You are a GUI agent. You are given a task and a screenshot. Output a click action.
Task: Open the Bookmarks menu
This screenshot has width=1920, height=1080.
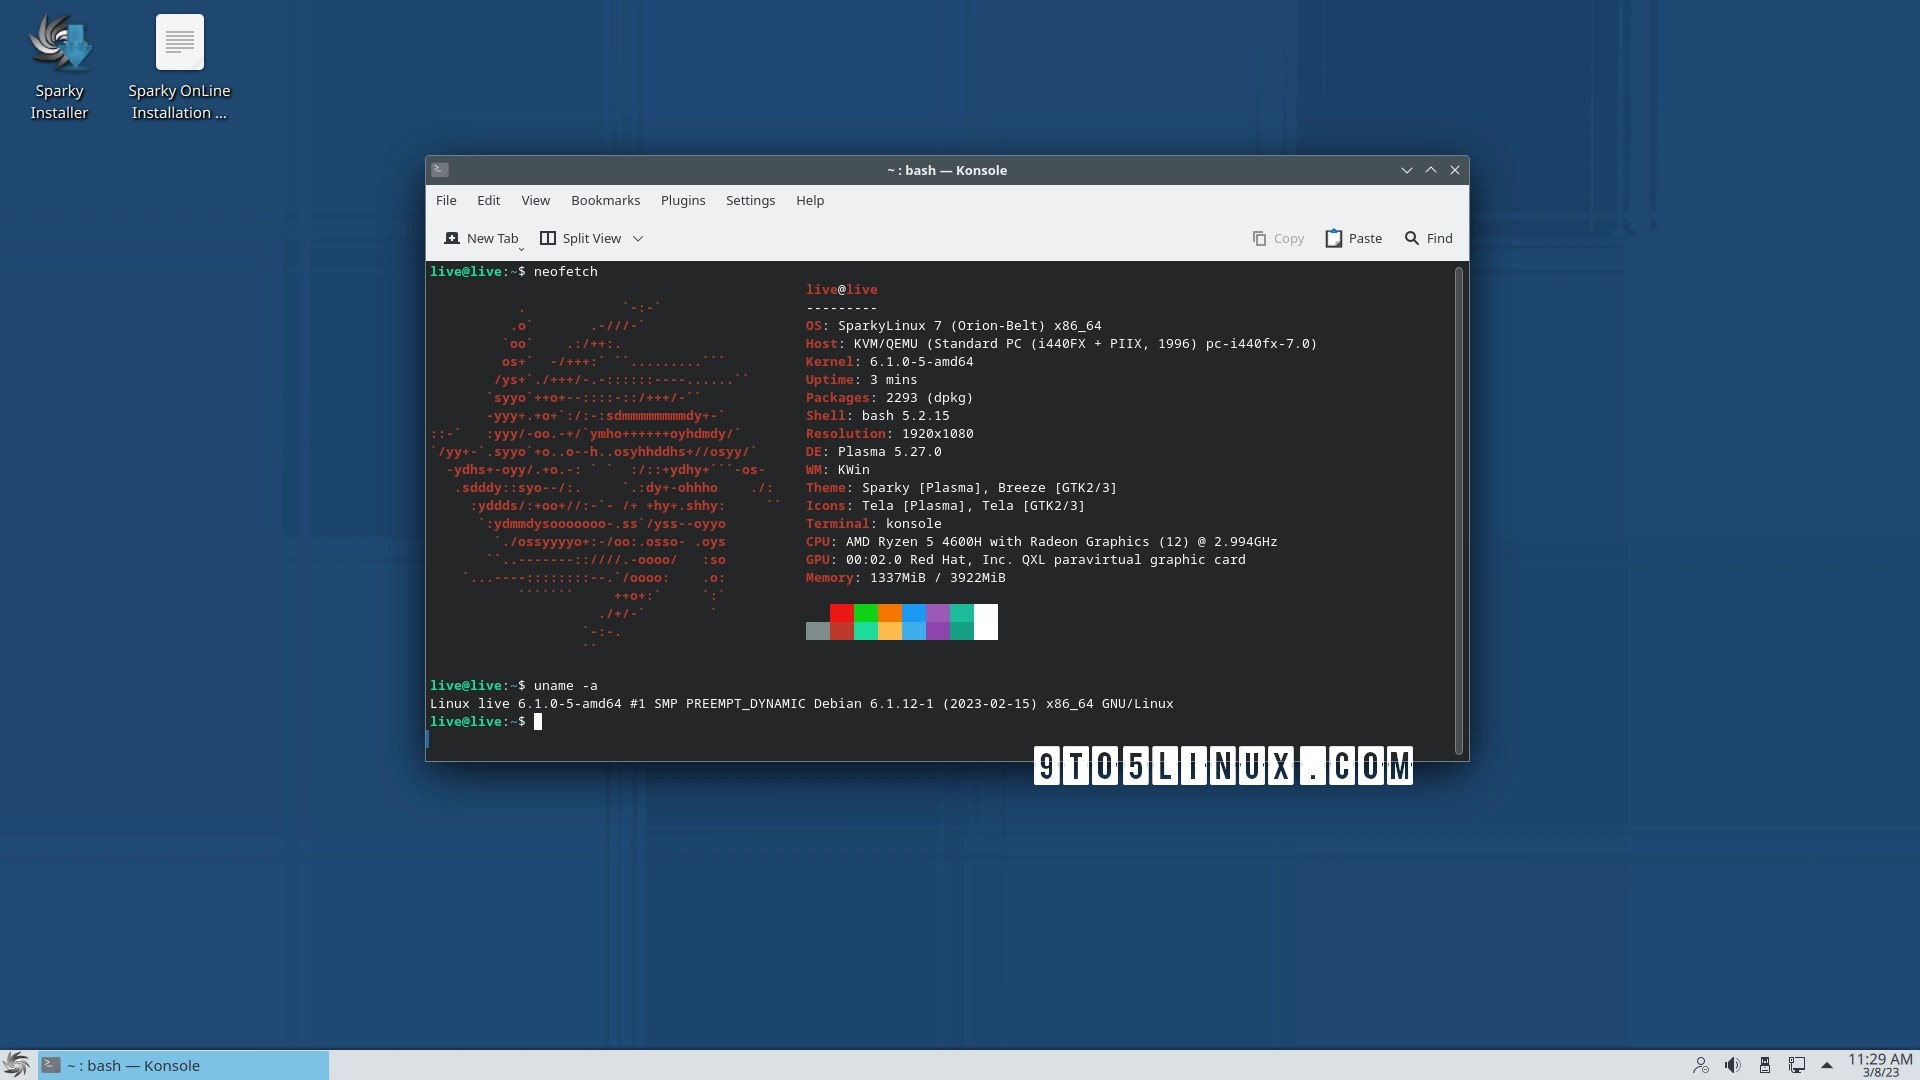(x=605, y=200)
